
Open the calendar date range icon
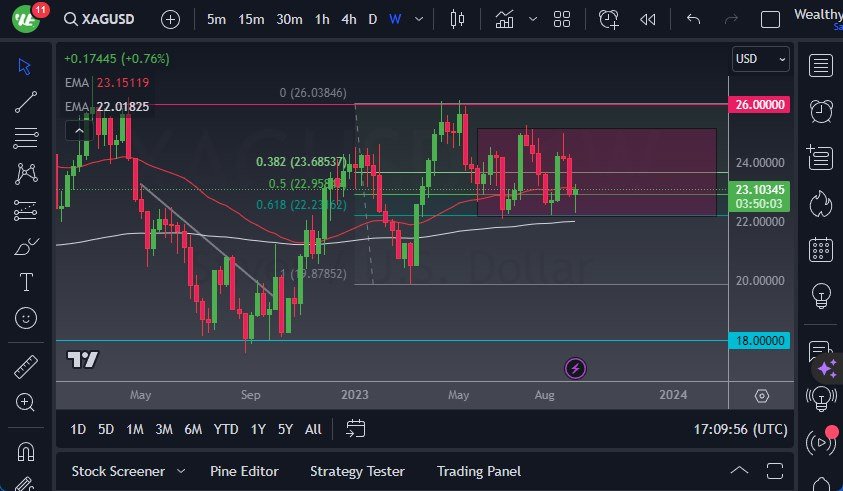click(356, 429)
